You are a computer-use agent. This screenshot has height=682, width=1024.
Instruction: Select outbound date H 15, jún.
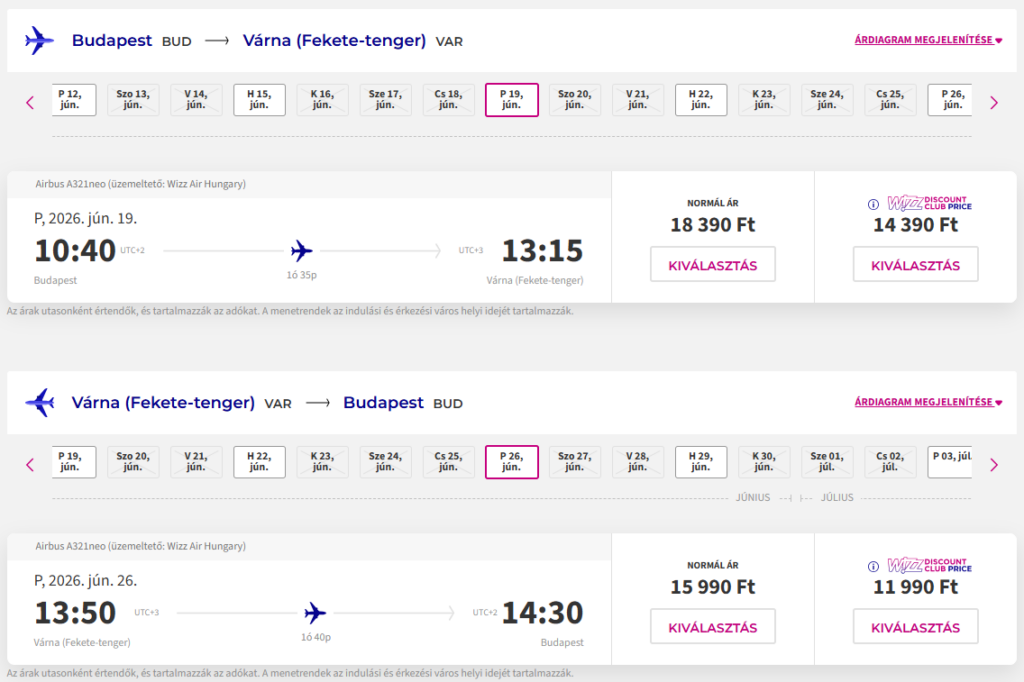click(x=259, y=99)
